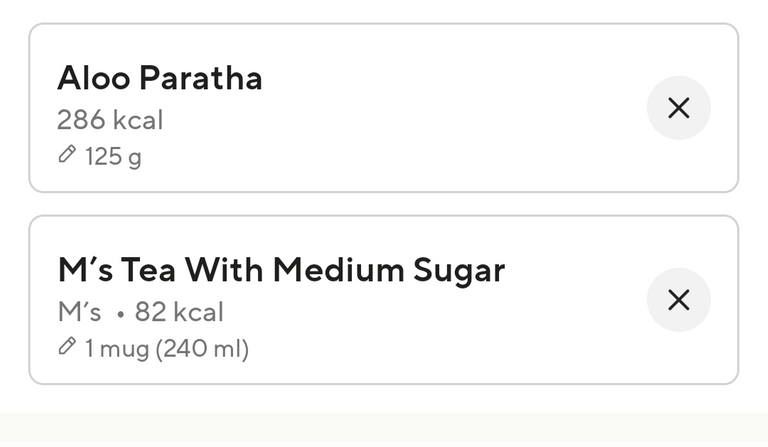The width and height of the screenshot is (768, 447).
Task: Click the bullet separator before 82 kcal
Action: (x=120, y=315)
